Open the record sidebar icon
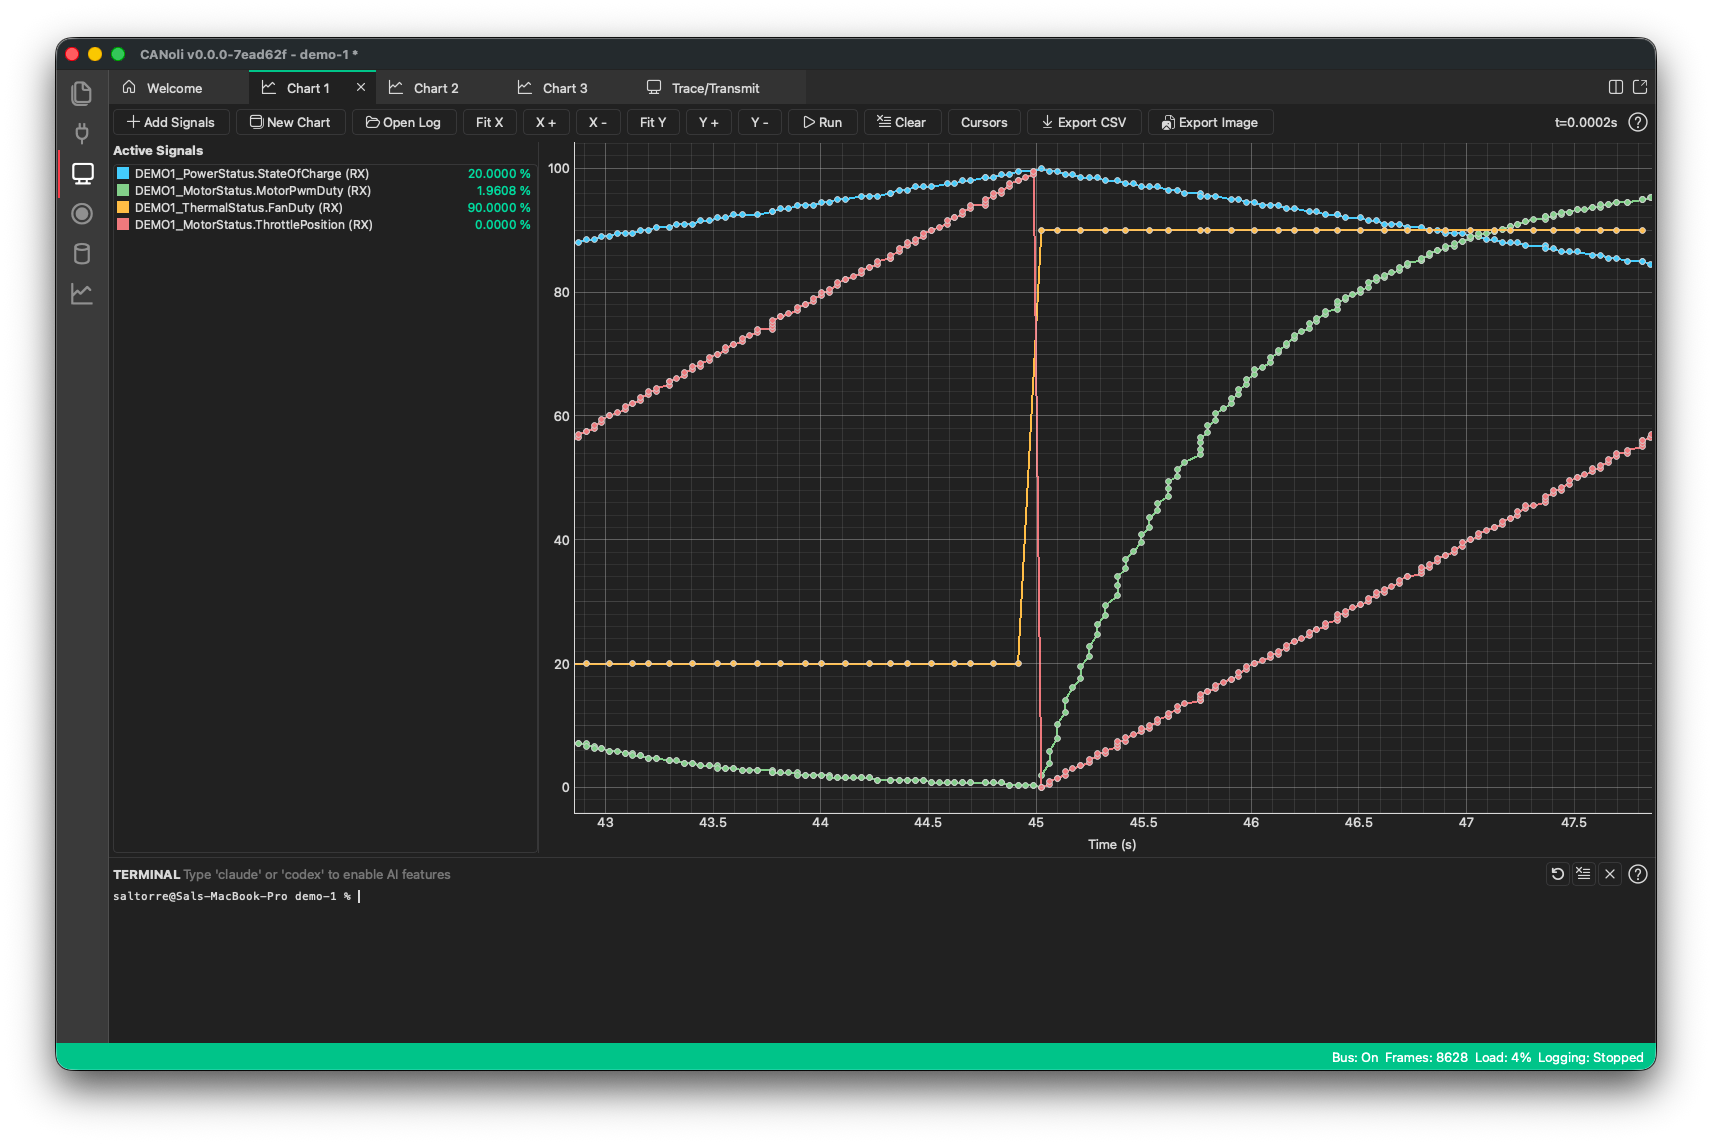Screen dimensions: 1712x1144 coord(82,214)
